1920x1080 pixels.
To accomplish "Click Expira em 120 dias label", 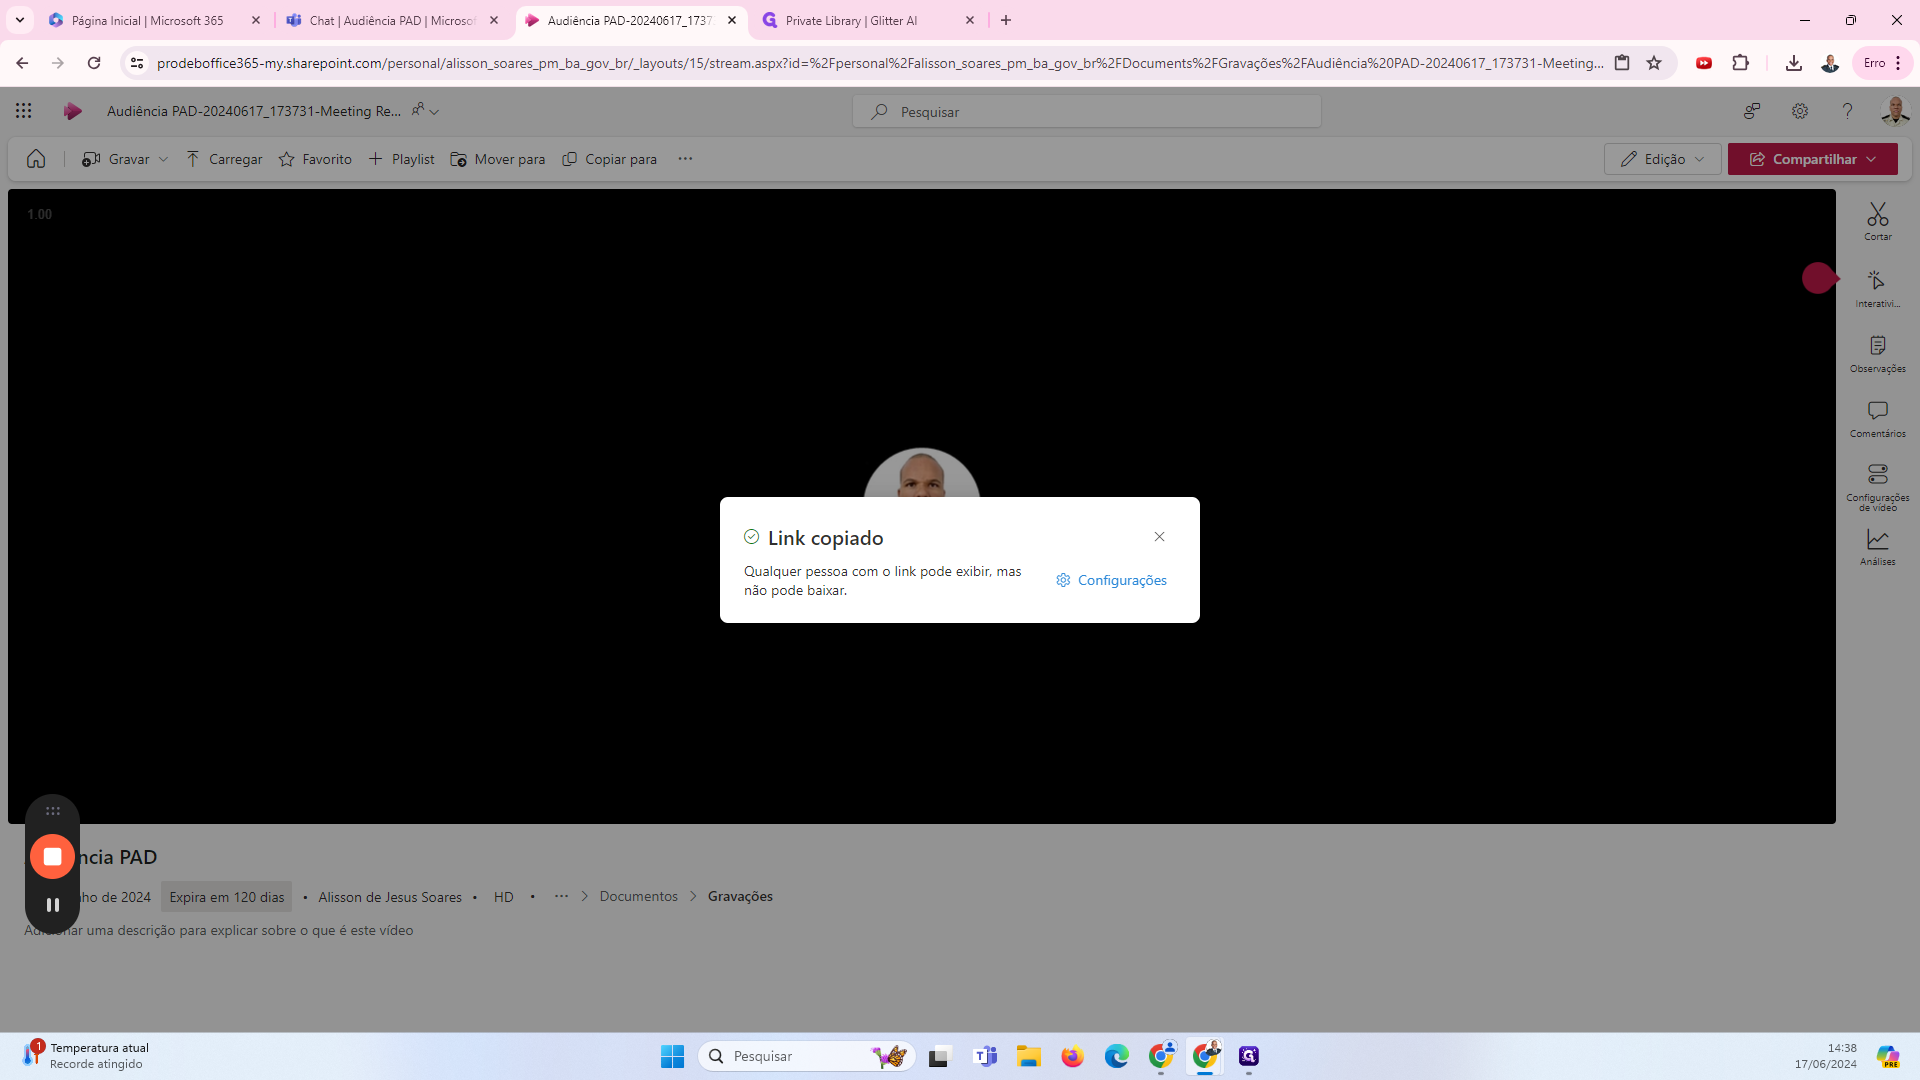I will coord(227,897).
